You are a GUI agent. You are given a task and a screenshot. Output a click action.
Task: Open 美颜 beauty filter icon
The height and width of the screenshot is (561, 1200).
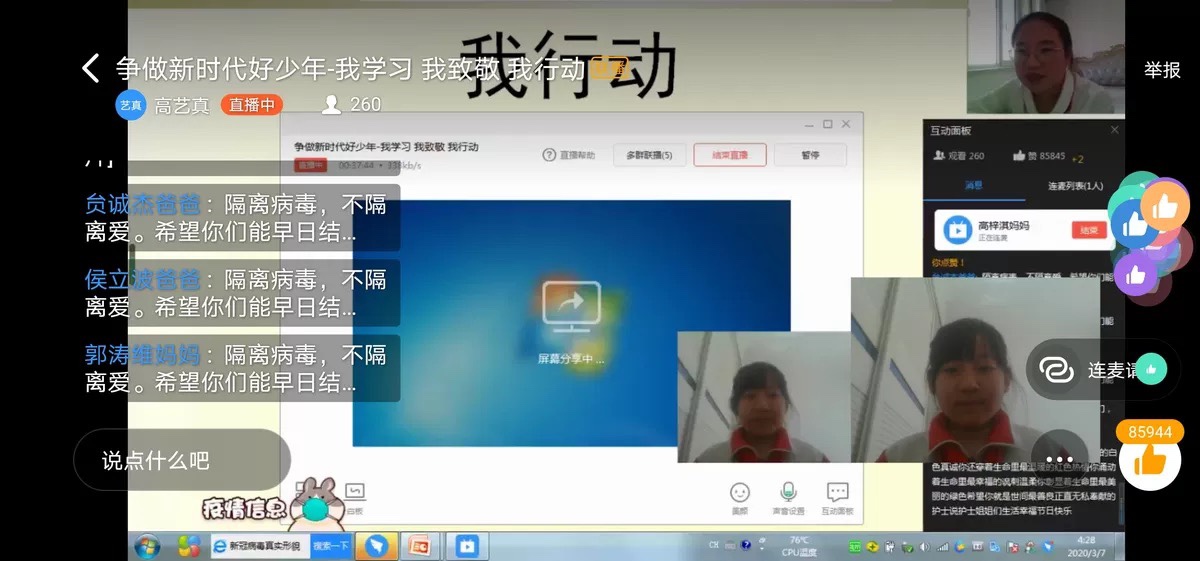[740, 497]
